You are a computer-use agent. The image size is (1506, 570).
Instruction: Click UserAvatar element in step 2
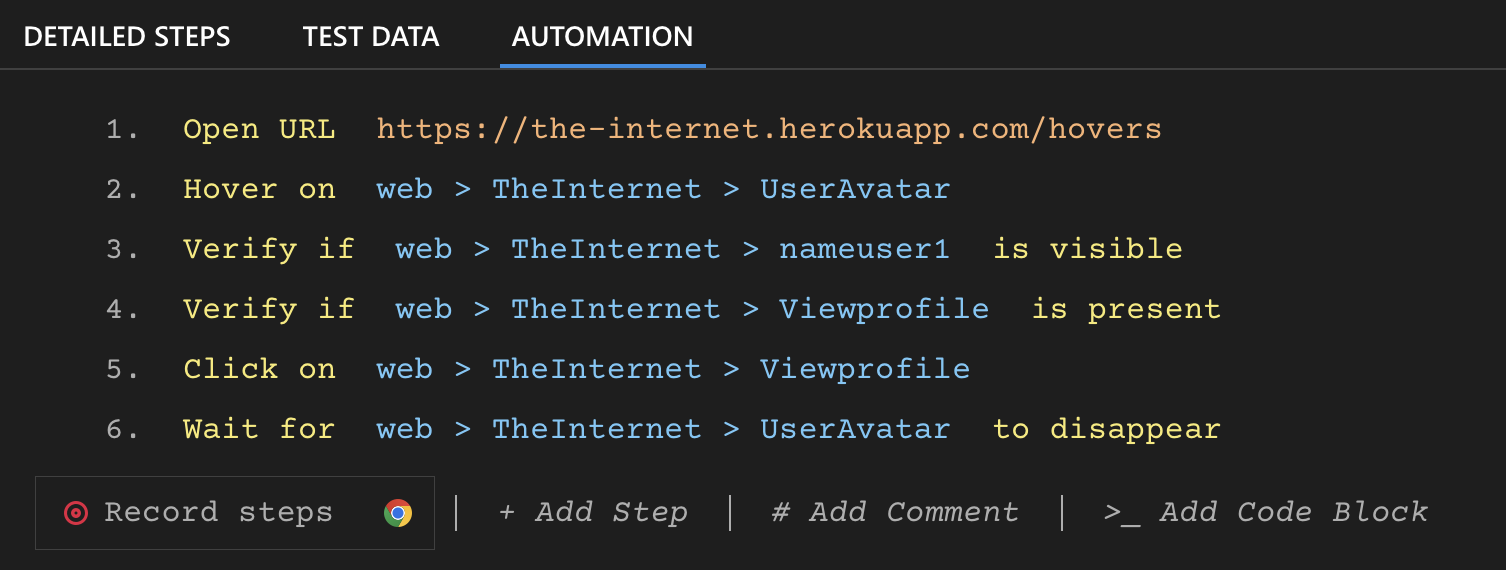point(855,189)
